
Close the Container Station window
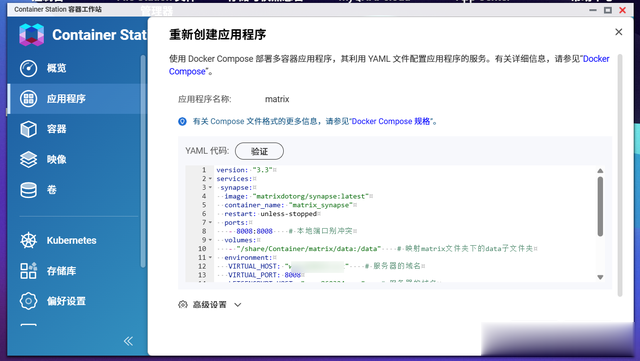(x=622, y=10)
